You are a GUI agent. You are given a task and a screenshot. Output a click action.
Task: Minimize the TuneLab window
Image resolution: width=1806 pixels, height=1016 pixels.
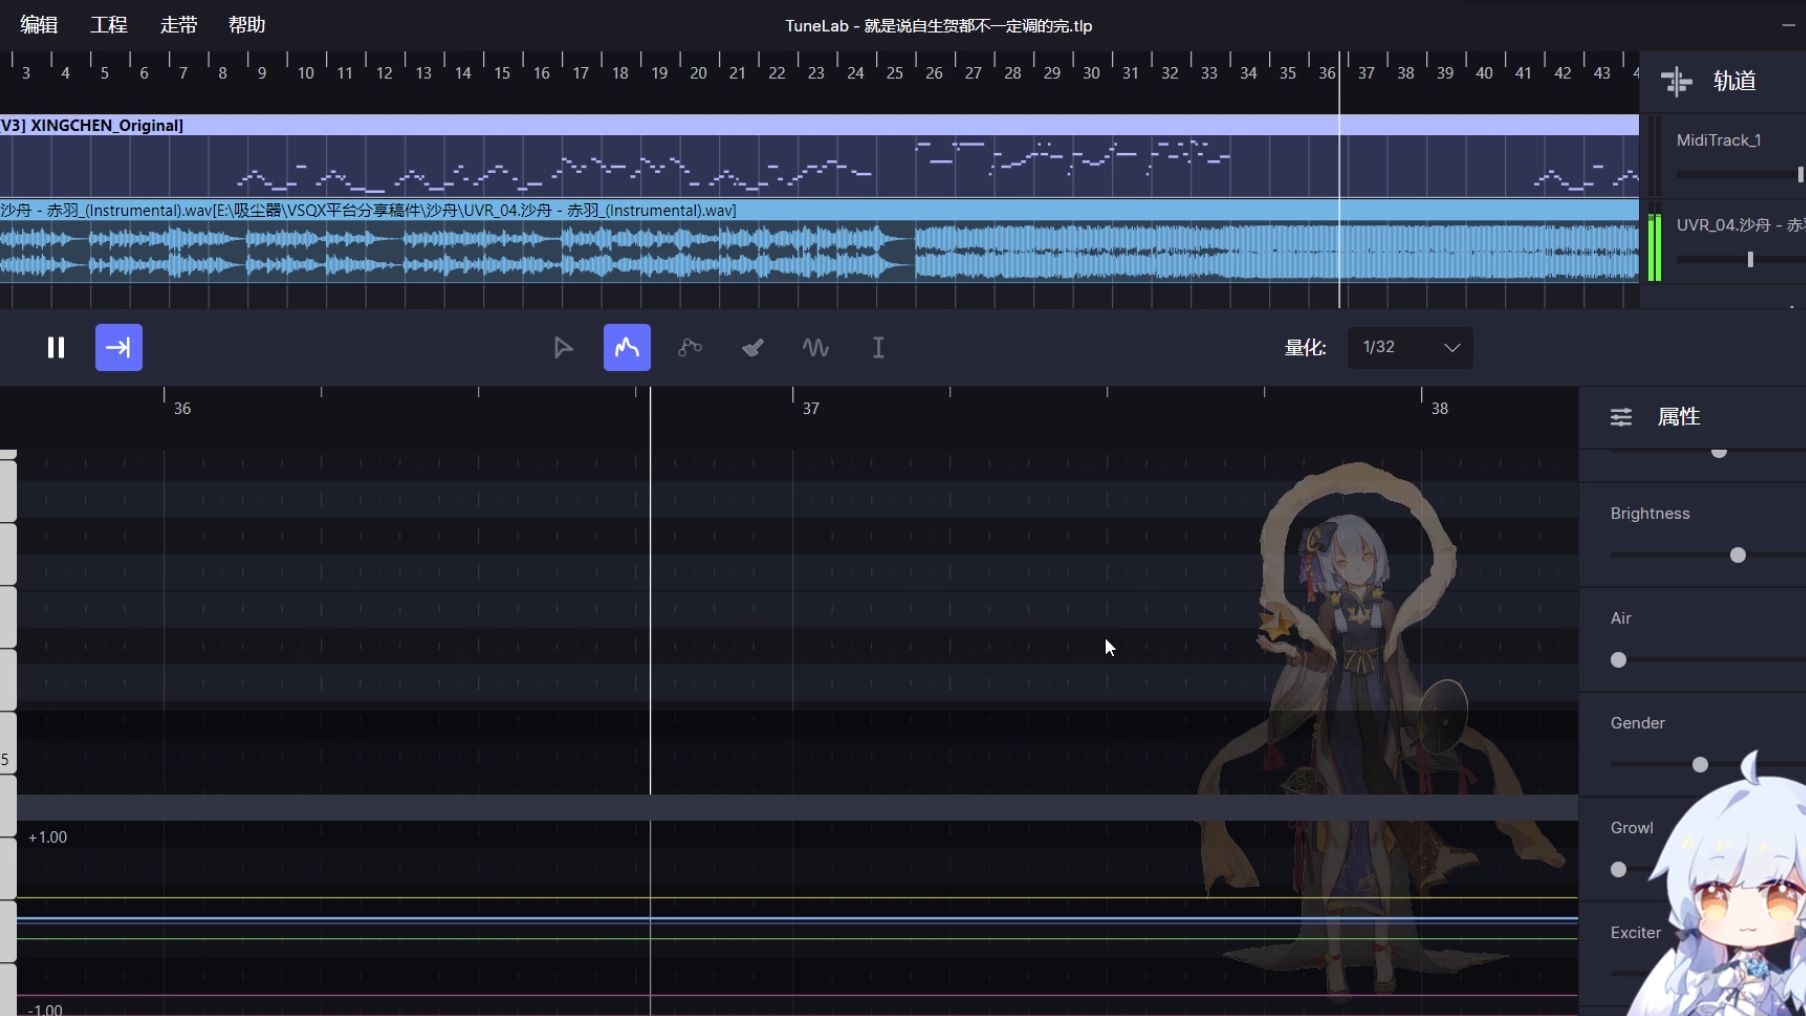1788,25
